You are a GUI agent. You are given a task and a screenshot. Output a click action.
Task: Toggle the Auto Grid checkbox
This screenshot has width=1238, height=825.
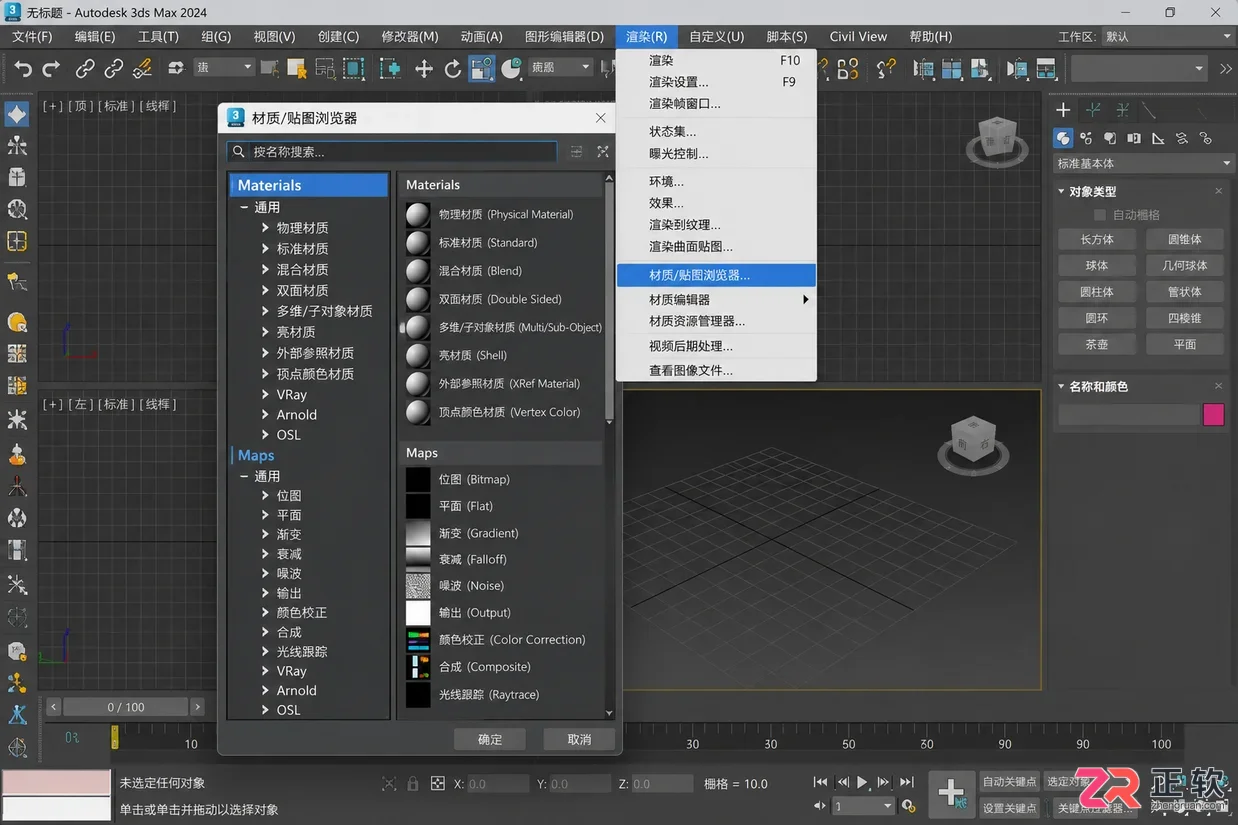click(x=1100, y=215)
